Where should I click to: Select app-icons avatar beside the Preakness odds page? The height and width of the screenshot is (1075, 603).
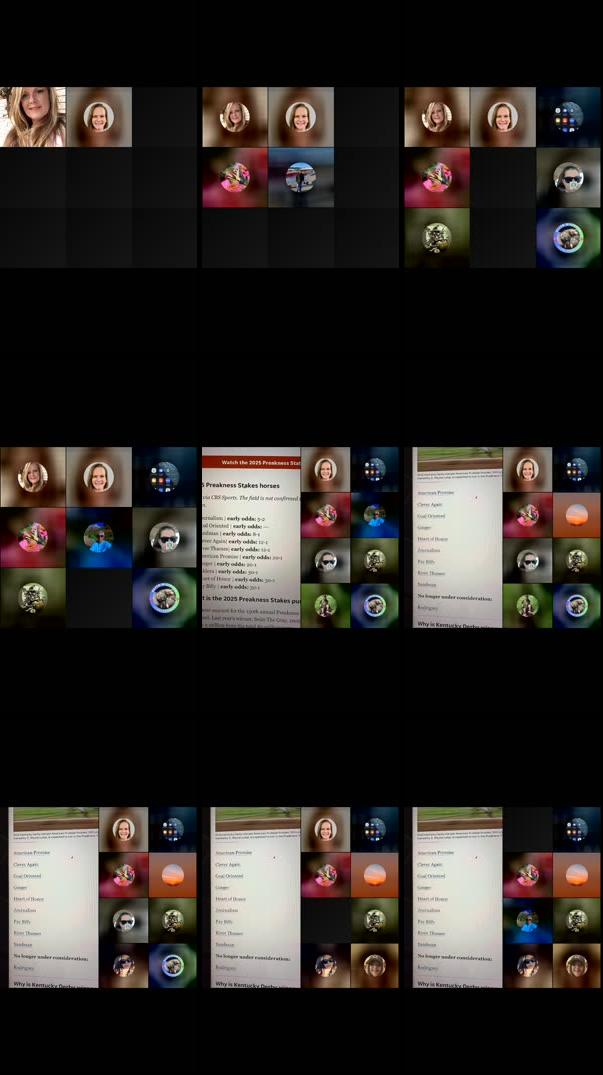coord(374,470)
